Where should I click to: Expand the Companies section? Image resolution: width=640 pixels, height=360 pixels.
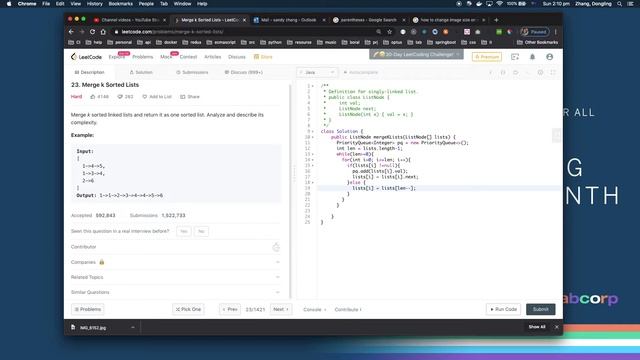pos(176,262)
